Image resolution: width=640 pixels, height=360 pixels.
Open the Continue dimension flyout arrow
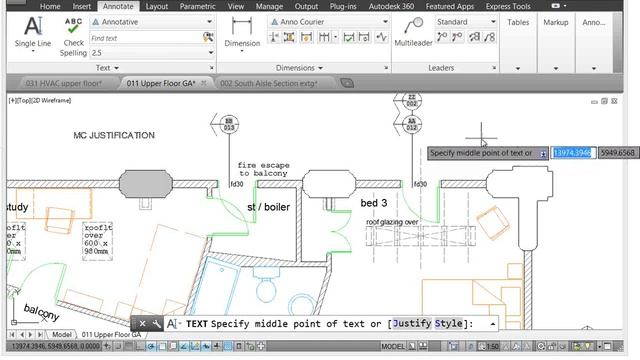336,38
